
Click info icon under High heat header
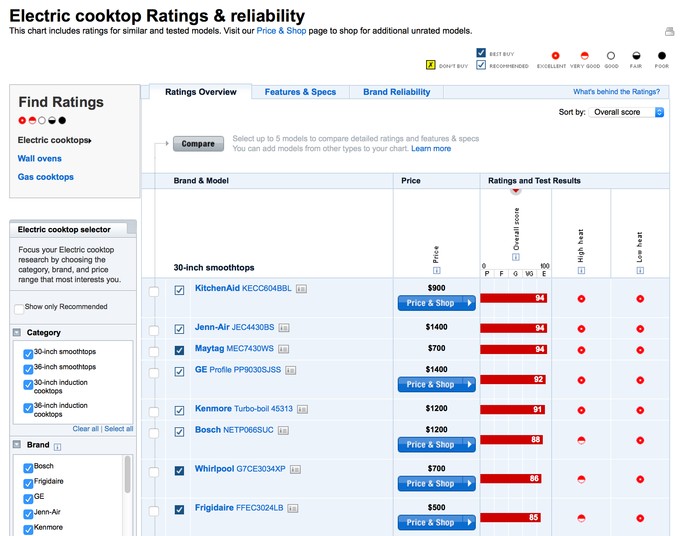click(x=582, y=271)
